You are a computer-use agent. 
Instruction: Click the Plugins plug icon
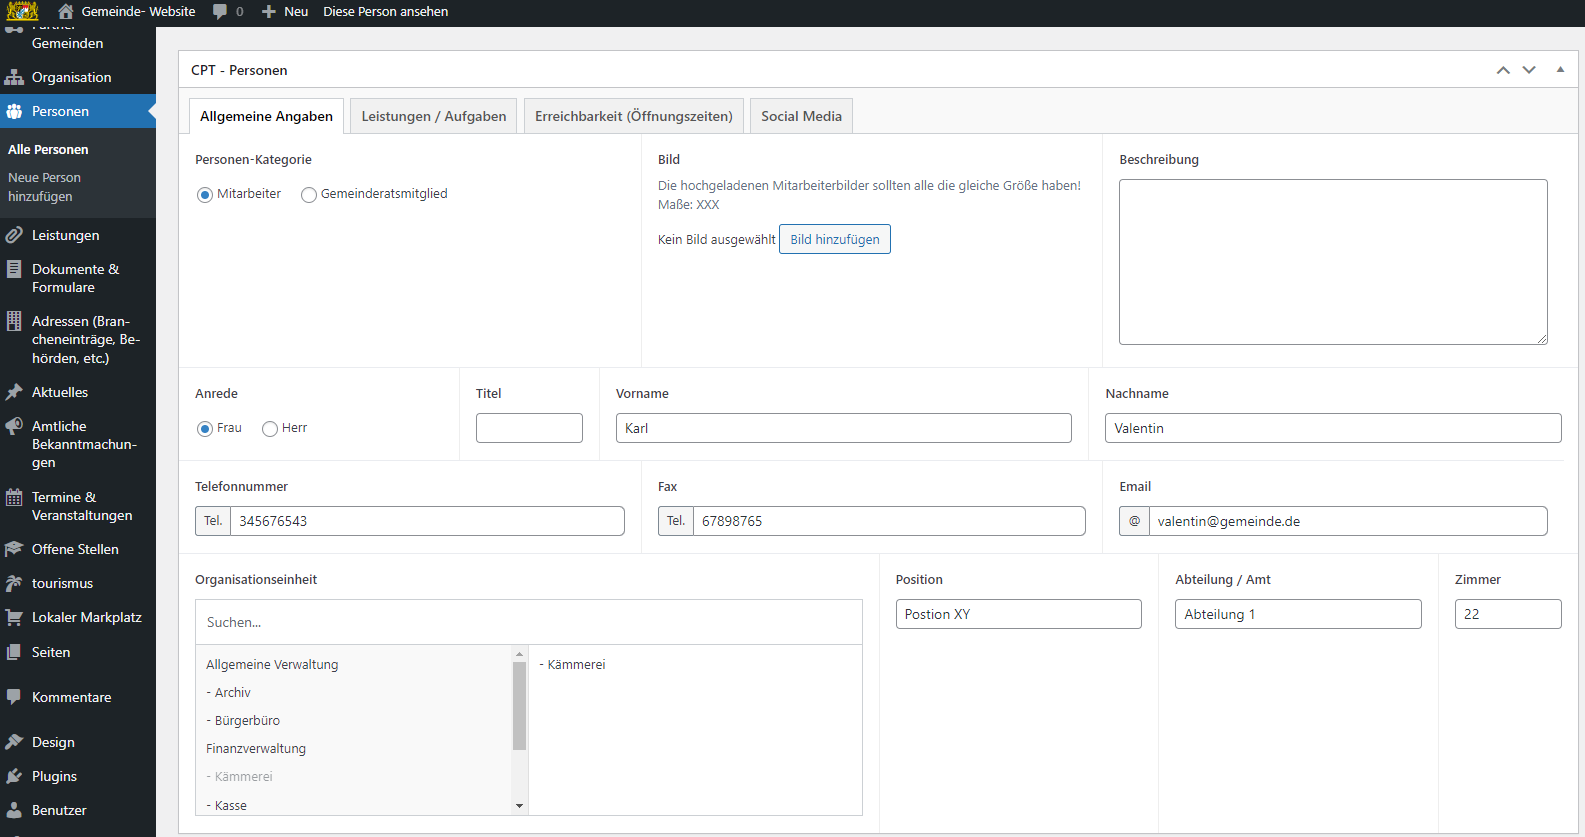click(14, 776)
